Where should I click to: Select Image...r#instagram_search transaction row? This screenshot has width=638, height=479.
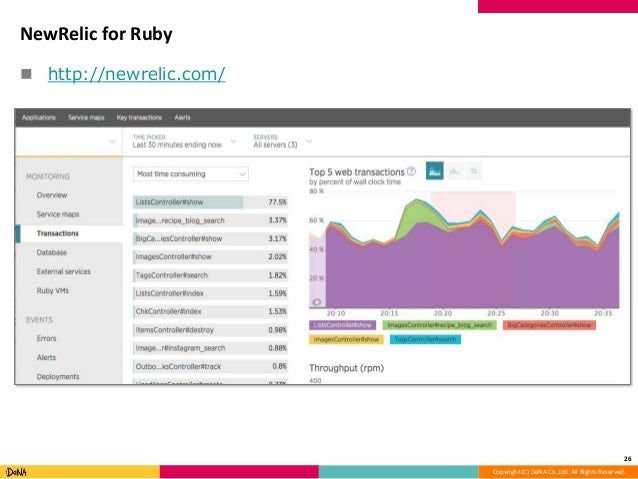point(210,348)
